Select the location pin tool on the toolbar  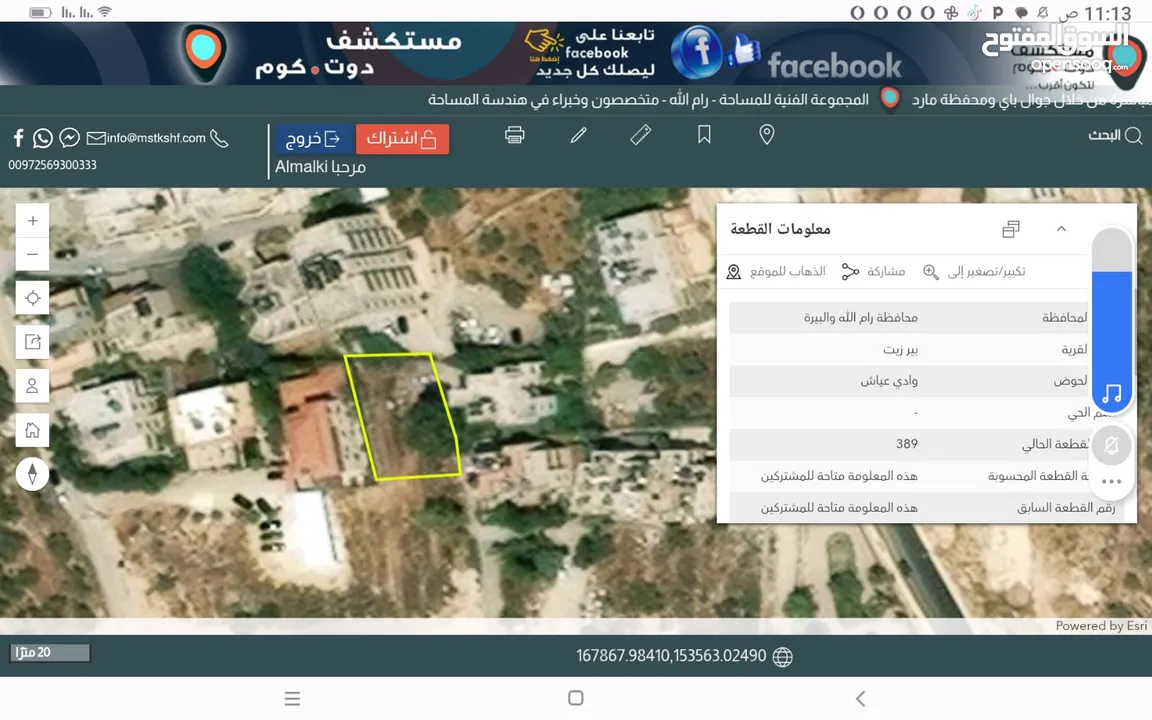[767, 134]
